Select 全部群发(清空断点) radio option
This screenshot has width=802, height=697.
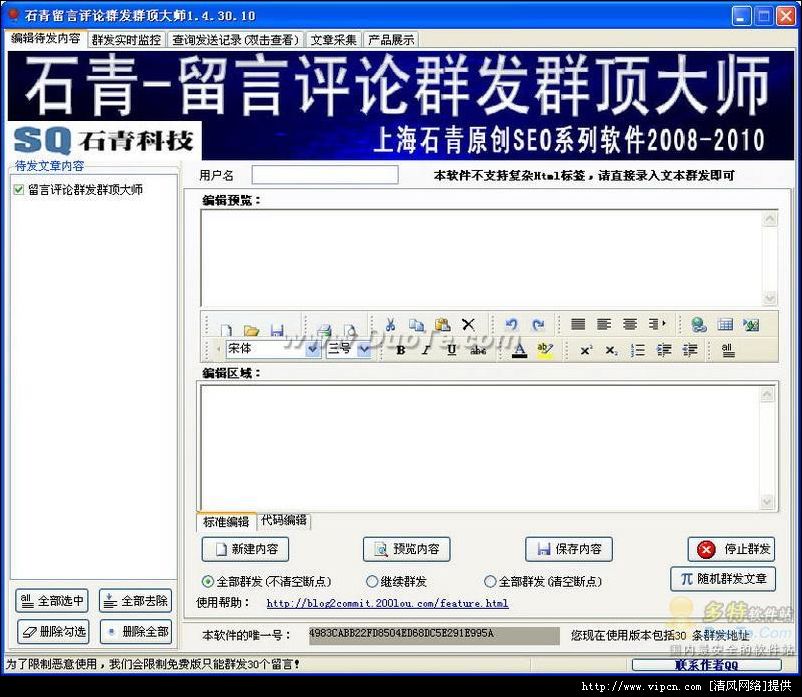490,581
